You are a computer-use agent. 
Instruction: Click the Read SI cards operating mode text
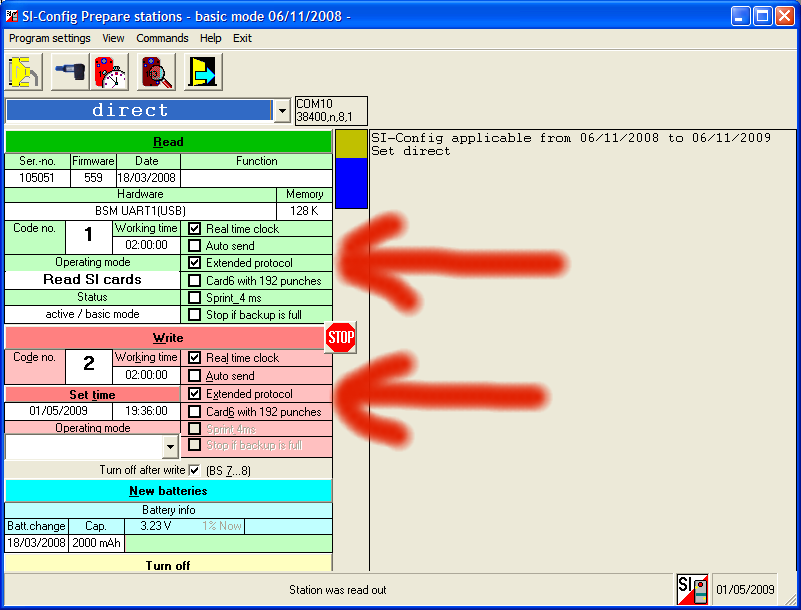click(x=92, y=279)
